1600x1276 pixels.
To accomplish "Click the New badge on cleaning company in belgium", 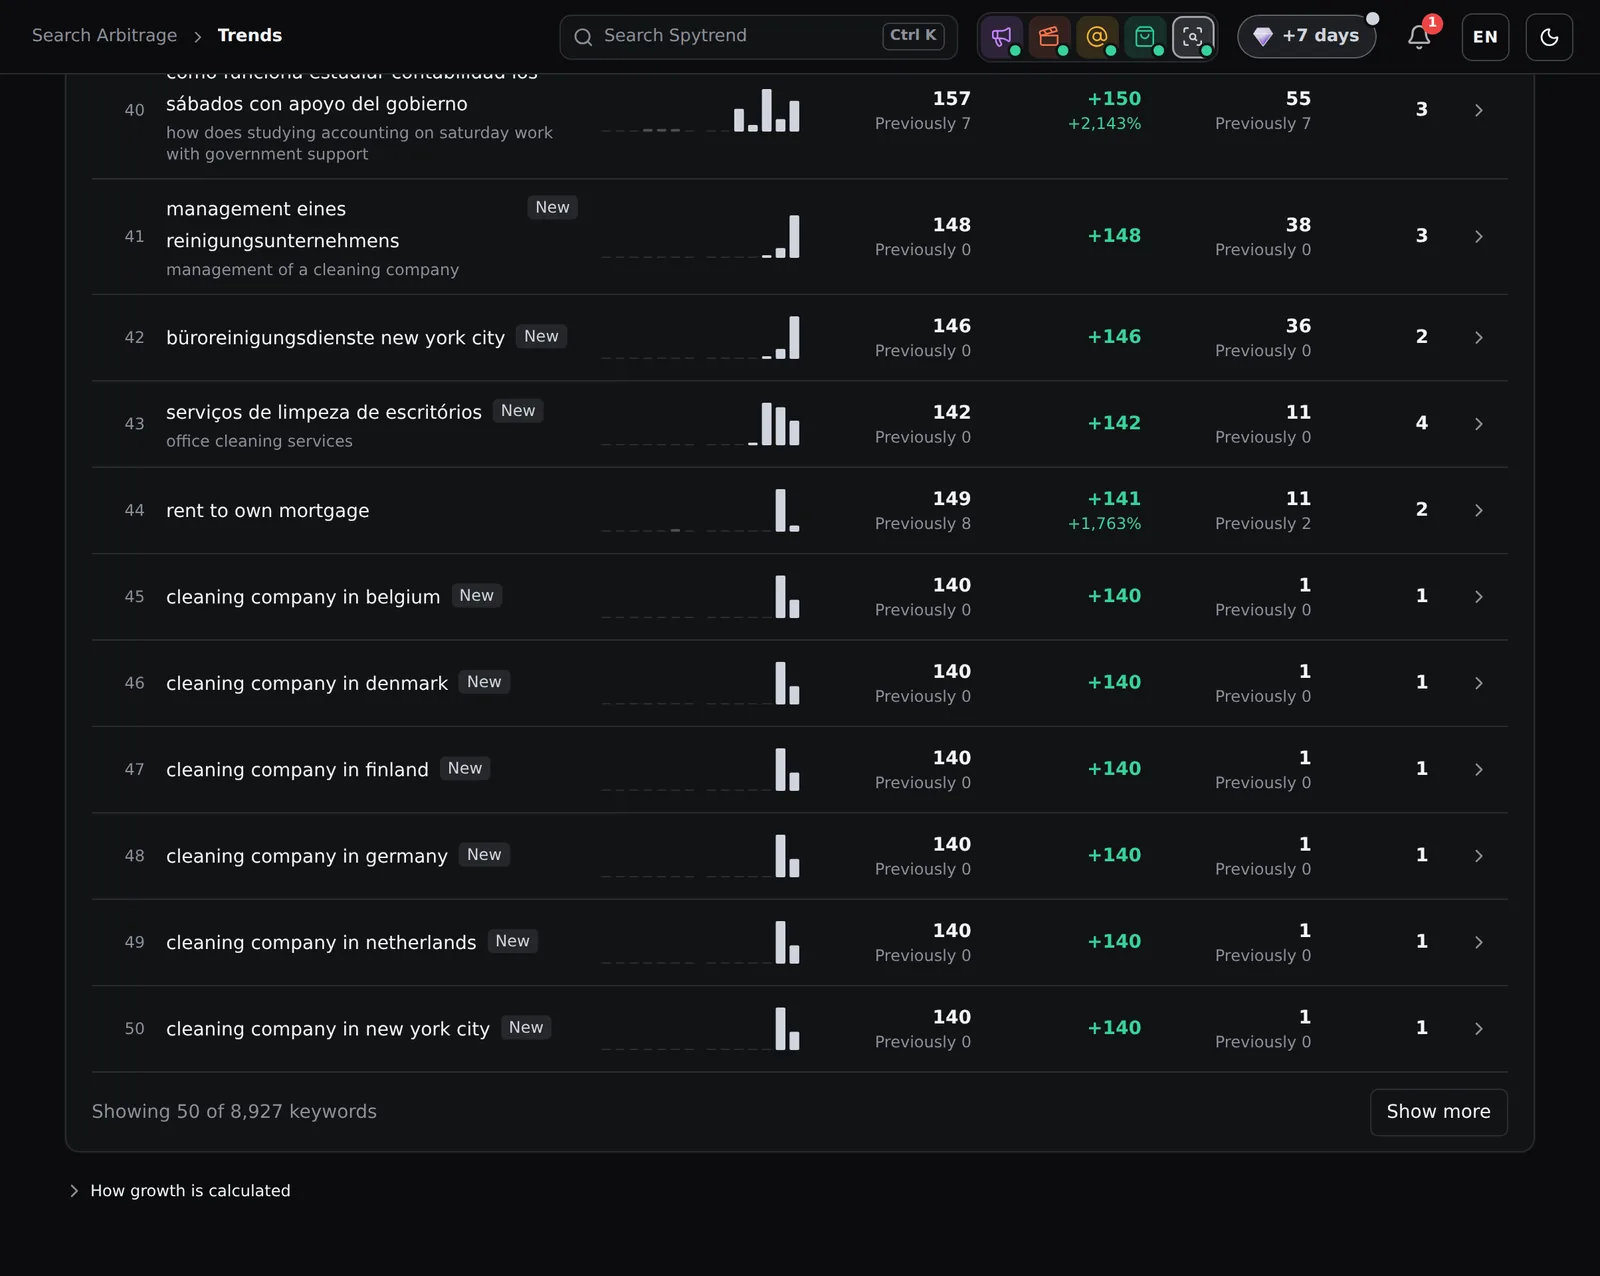I will pos(476,595).
